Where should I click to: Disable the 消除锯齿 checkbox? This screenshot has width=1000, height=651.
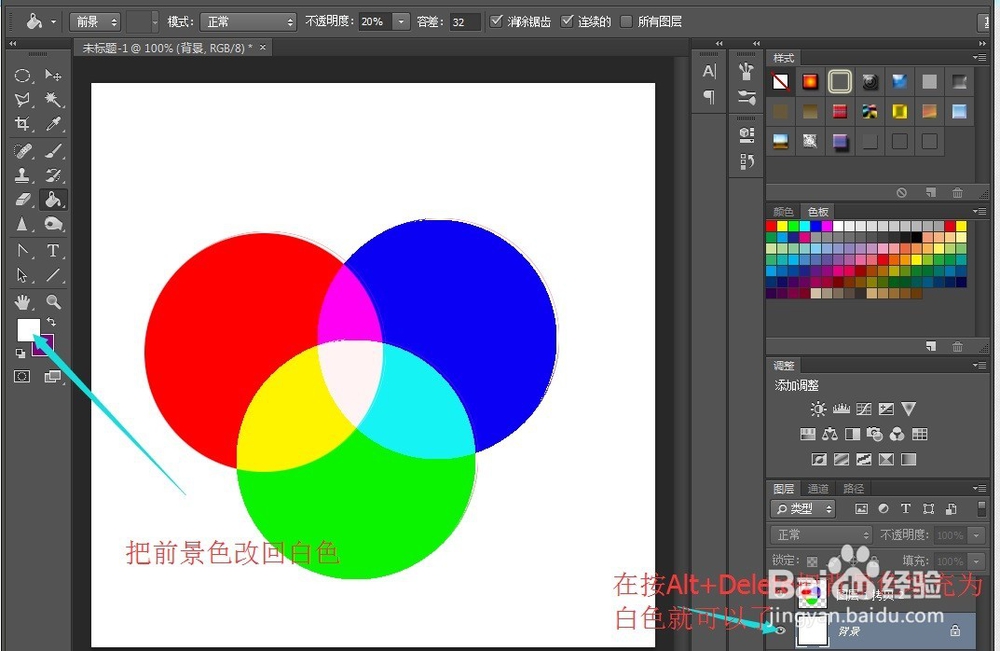click(x=497, y=20)
